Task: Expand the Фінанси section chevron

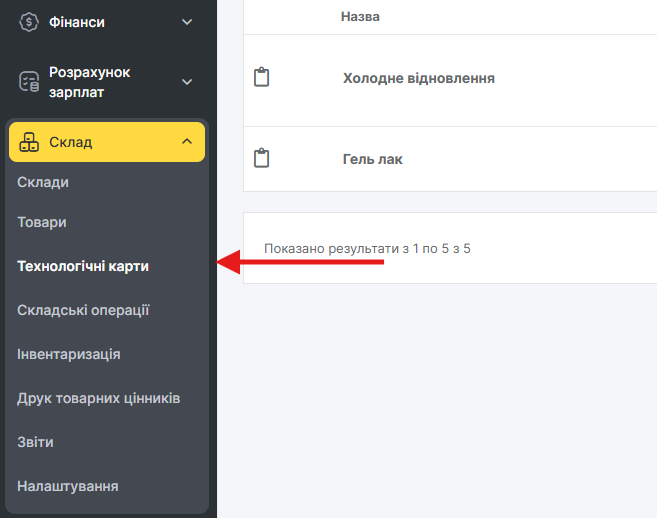Action: coord(186,21)
